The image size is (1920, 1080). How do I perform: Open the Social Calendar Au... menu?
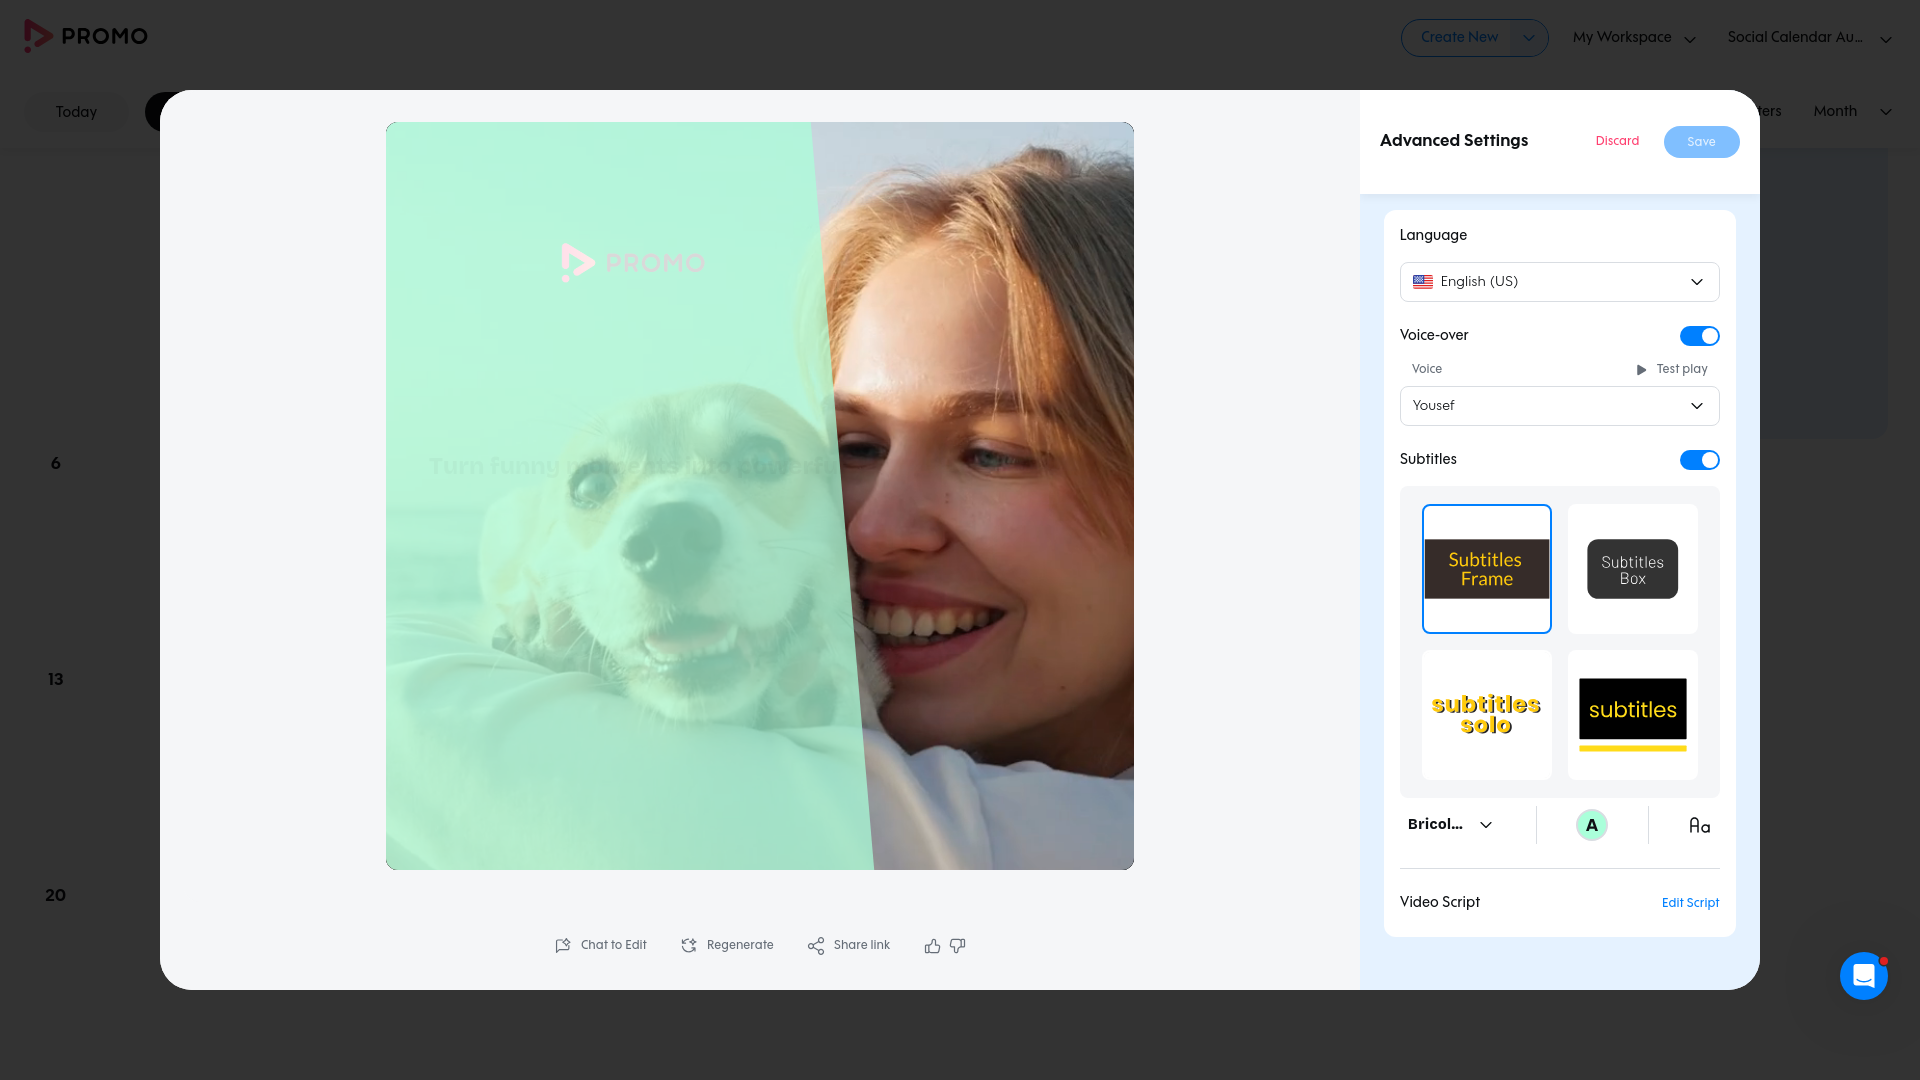coord(1809,38)
